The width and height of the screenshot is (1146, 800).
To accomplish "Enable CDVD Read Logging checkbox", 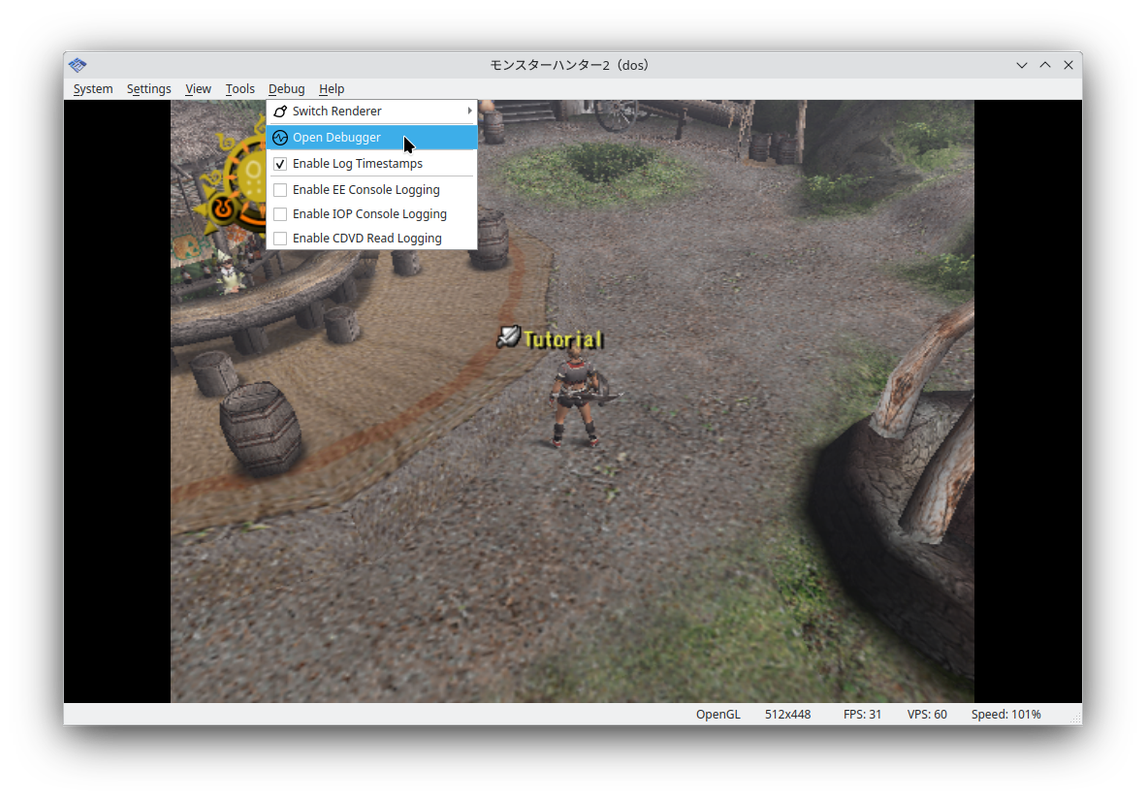I will click(x=280, y=238).
